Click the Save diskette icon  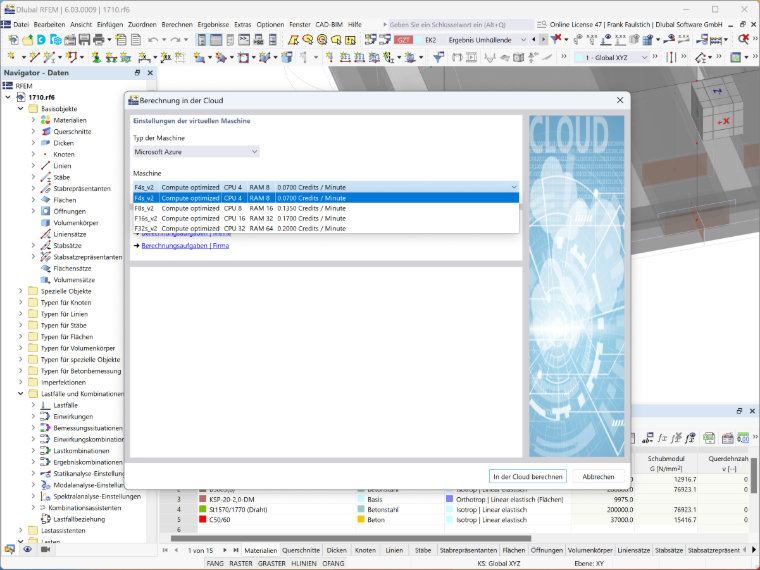[84, 40]
